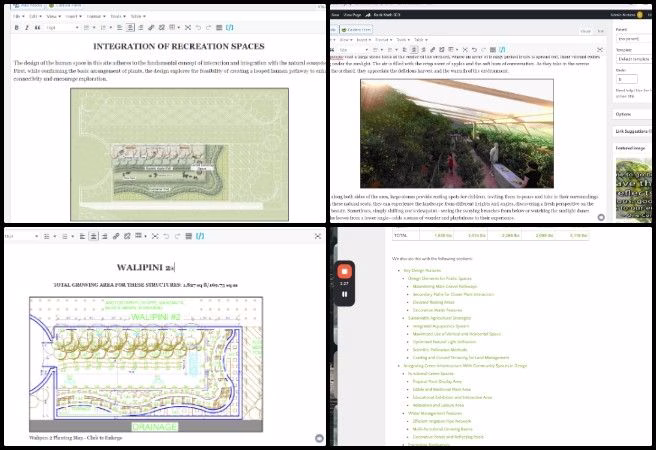Screen dimensions: 656x450
Task: Align left in the recreation spaces editor
Action: coord(120,28)
